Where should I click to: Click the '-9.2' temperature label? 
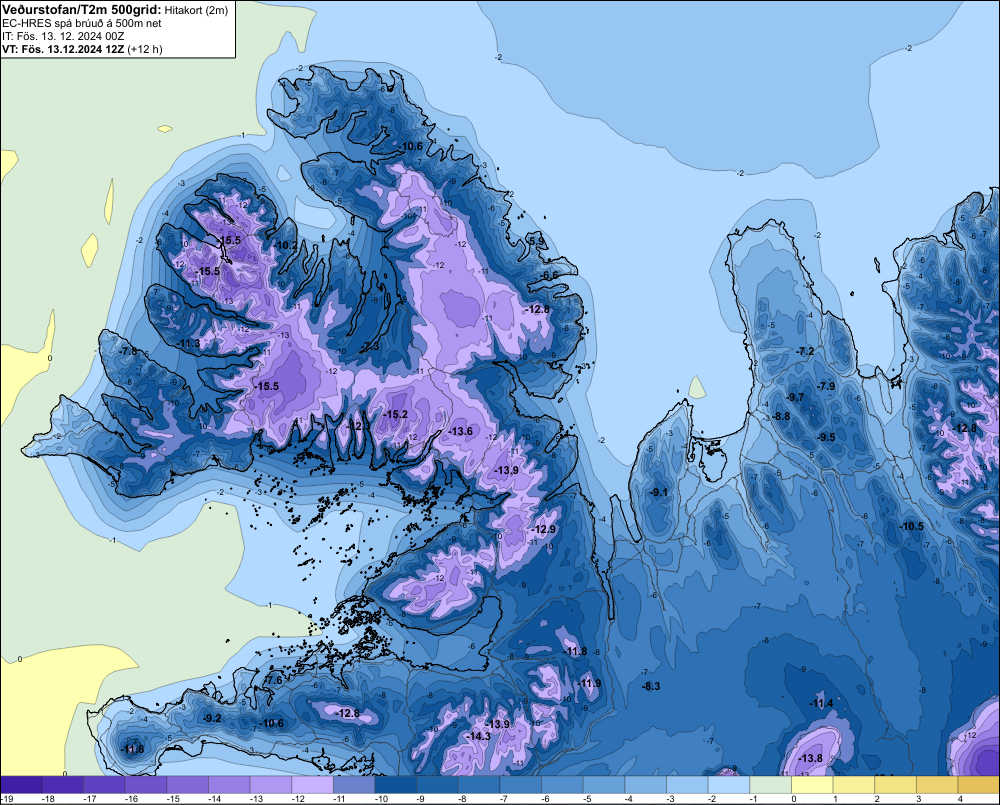211,718
